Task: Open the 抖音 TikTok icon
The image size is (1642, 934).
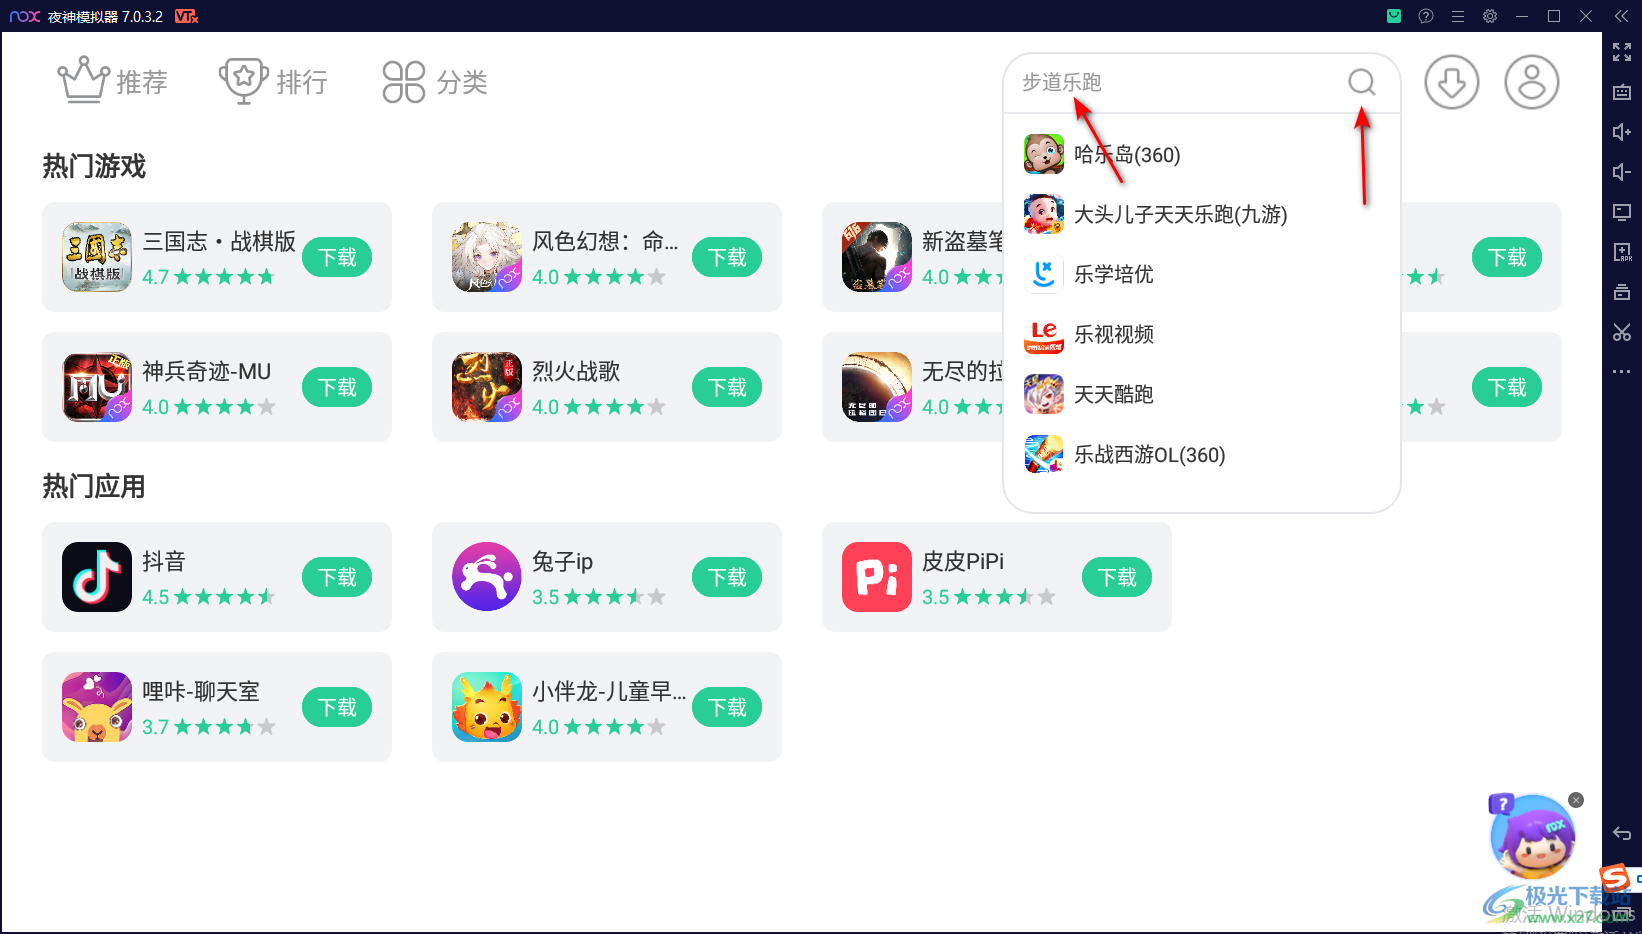Action: click(x=97, y=577)
